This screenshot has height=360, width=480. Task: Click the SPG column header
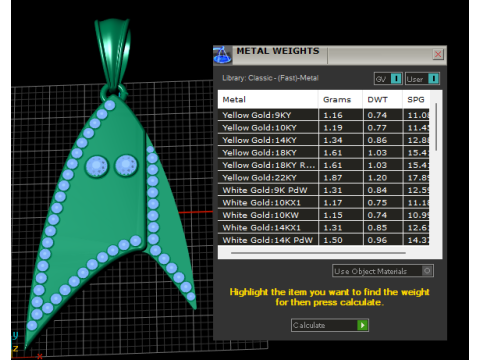click(x=416, y=99)
